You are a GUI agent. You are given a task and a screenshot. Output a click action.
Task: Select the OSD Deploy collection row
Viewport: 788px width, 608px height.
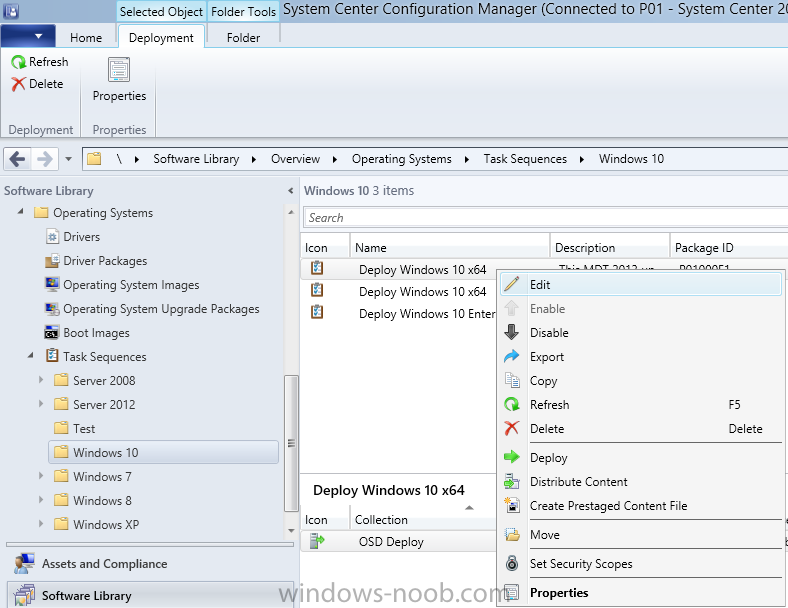398,542
